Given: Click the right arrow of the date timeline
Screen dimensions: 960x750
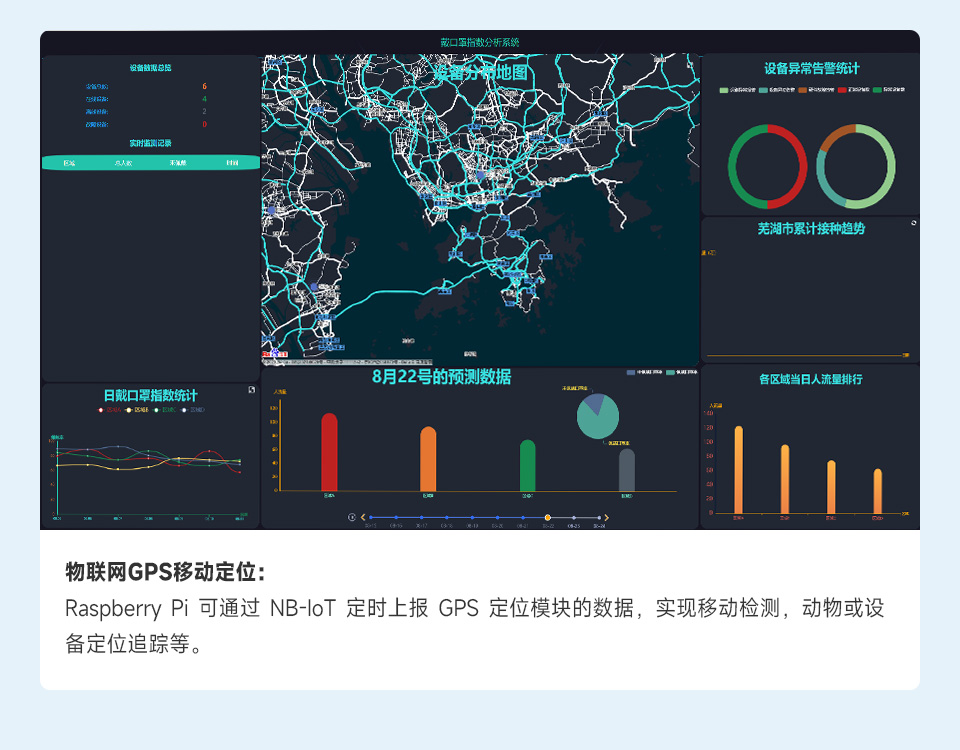Looking at the screenshot, I should pyautogui.click(x=607, y=515).
